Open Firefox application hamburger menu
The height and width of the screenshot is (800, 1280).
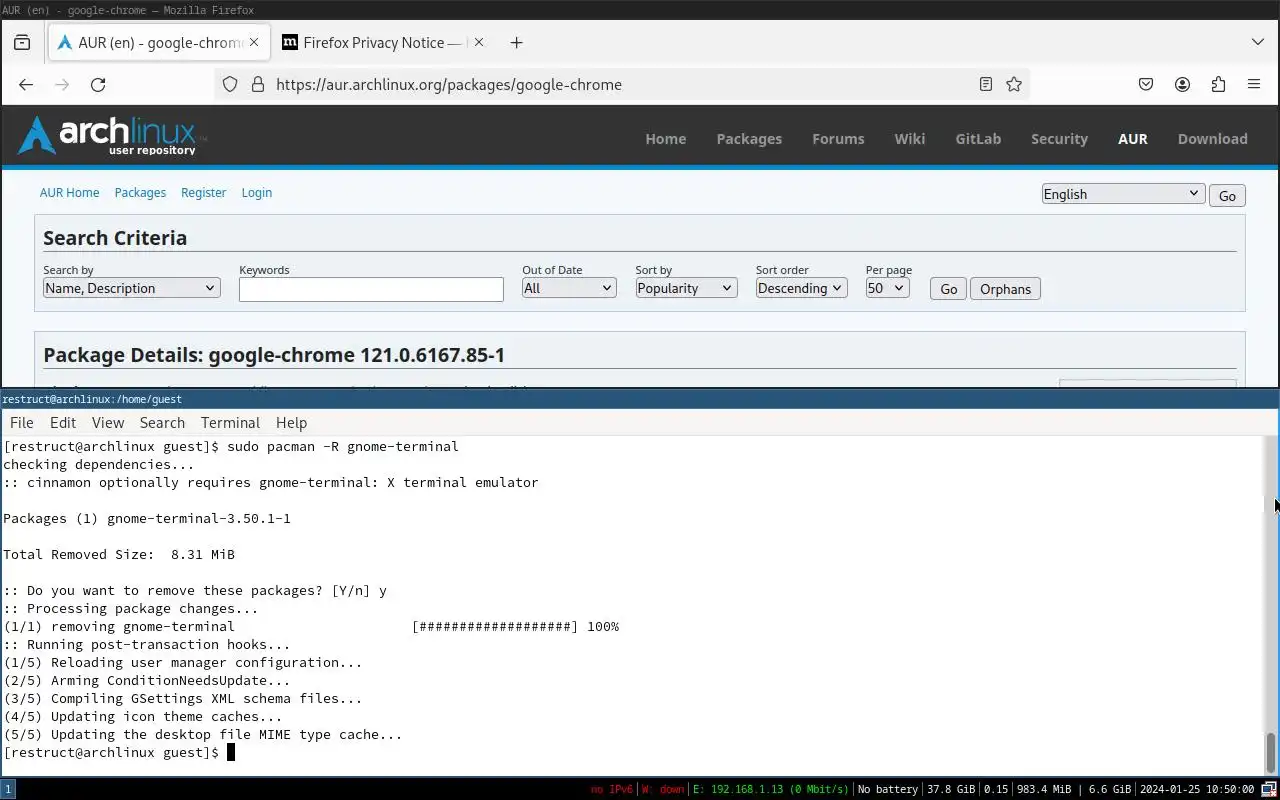(1254, 84)
